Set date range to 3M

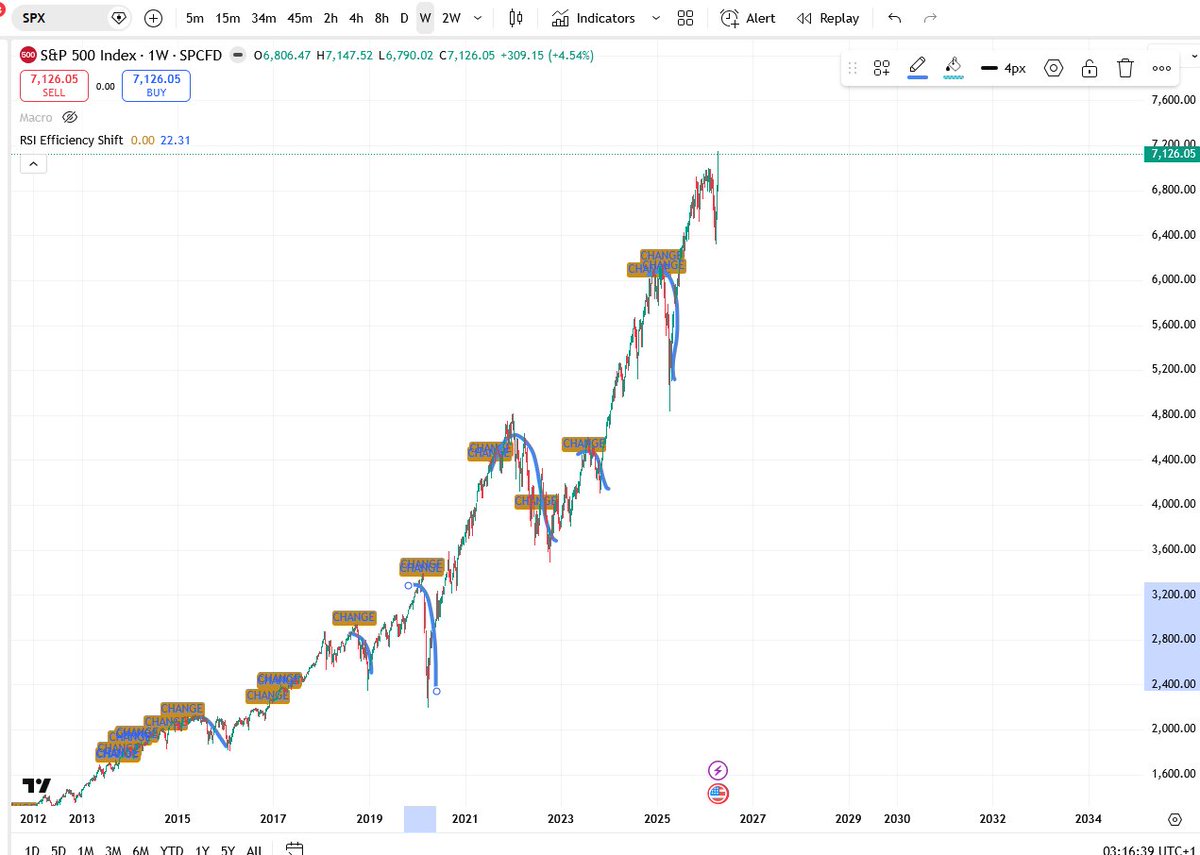pos(113,850)
